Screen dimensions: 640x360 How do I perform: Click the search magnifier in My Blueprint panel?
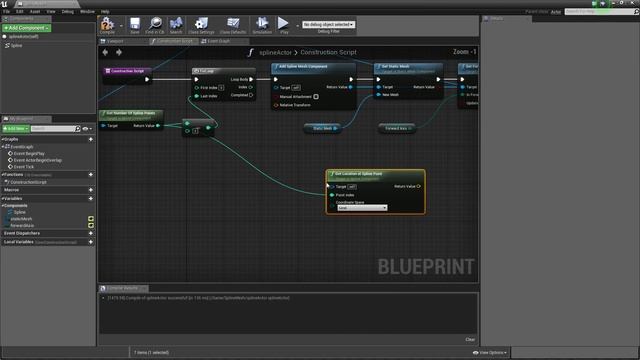[78, 129]
